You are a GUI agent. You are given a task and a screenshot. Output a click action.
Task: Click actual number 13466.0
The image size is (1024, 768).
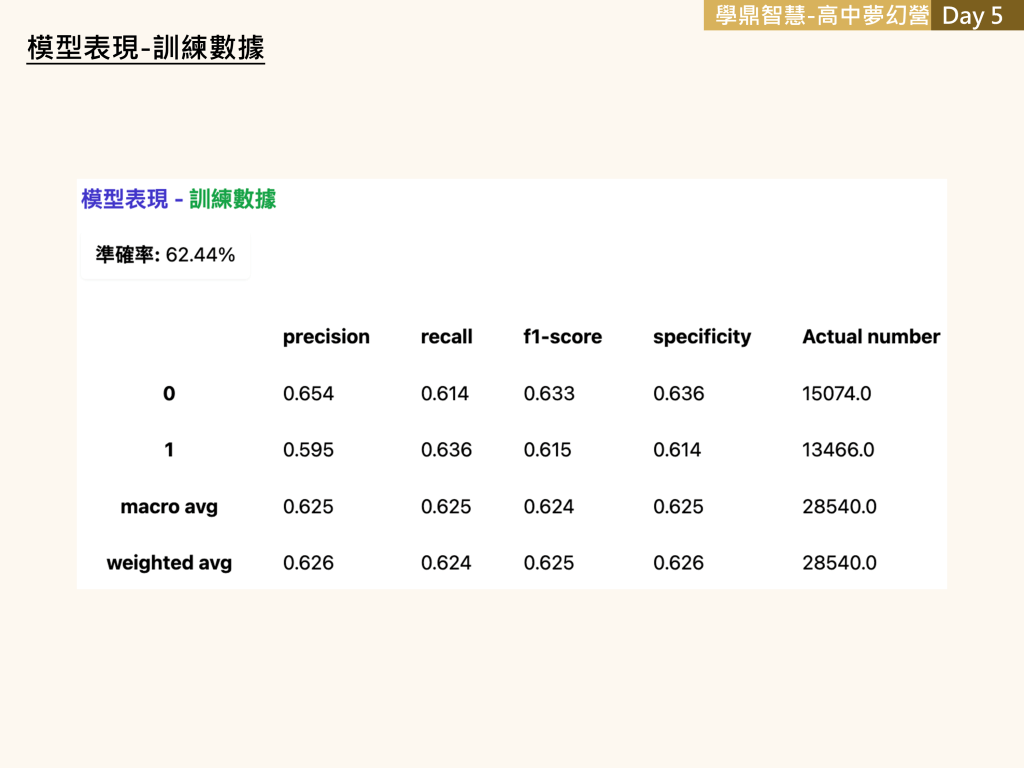point(838,450)
